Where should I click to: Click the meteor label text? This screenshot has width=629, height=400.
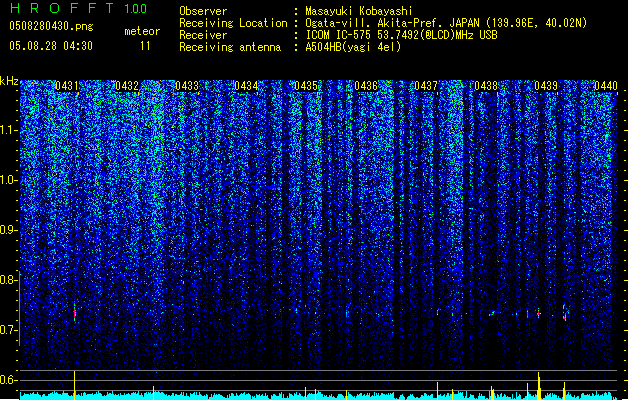pyautogui.click(x=142, y=31)
